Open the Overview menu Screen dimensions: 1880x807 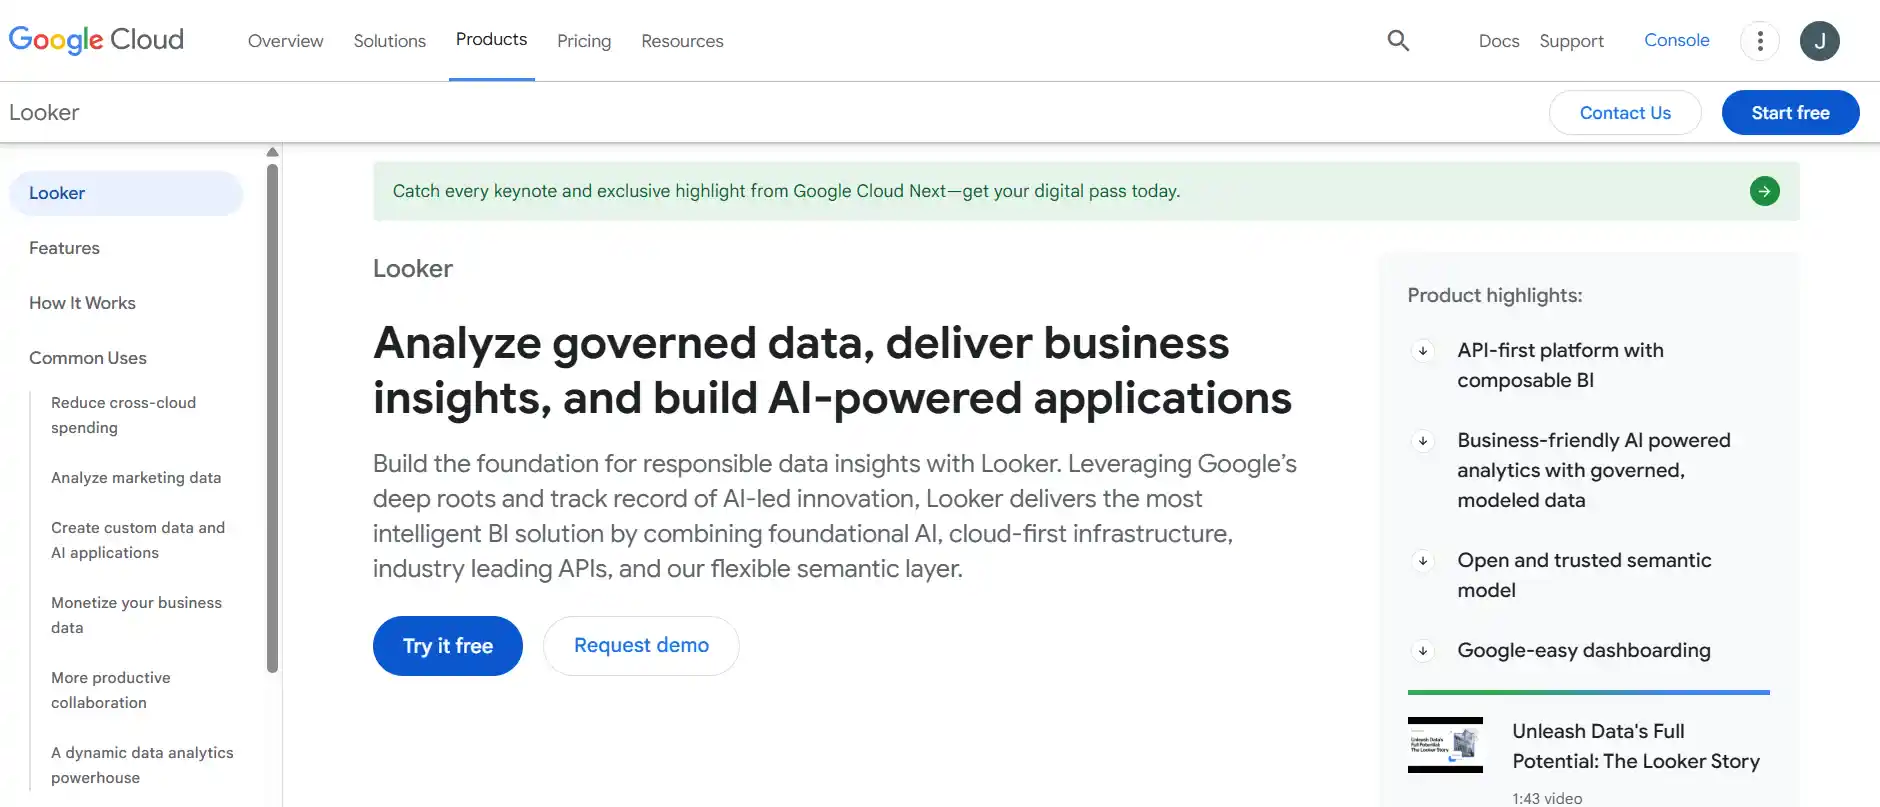point(286,41)
